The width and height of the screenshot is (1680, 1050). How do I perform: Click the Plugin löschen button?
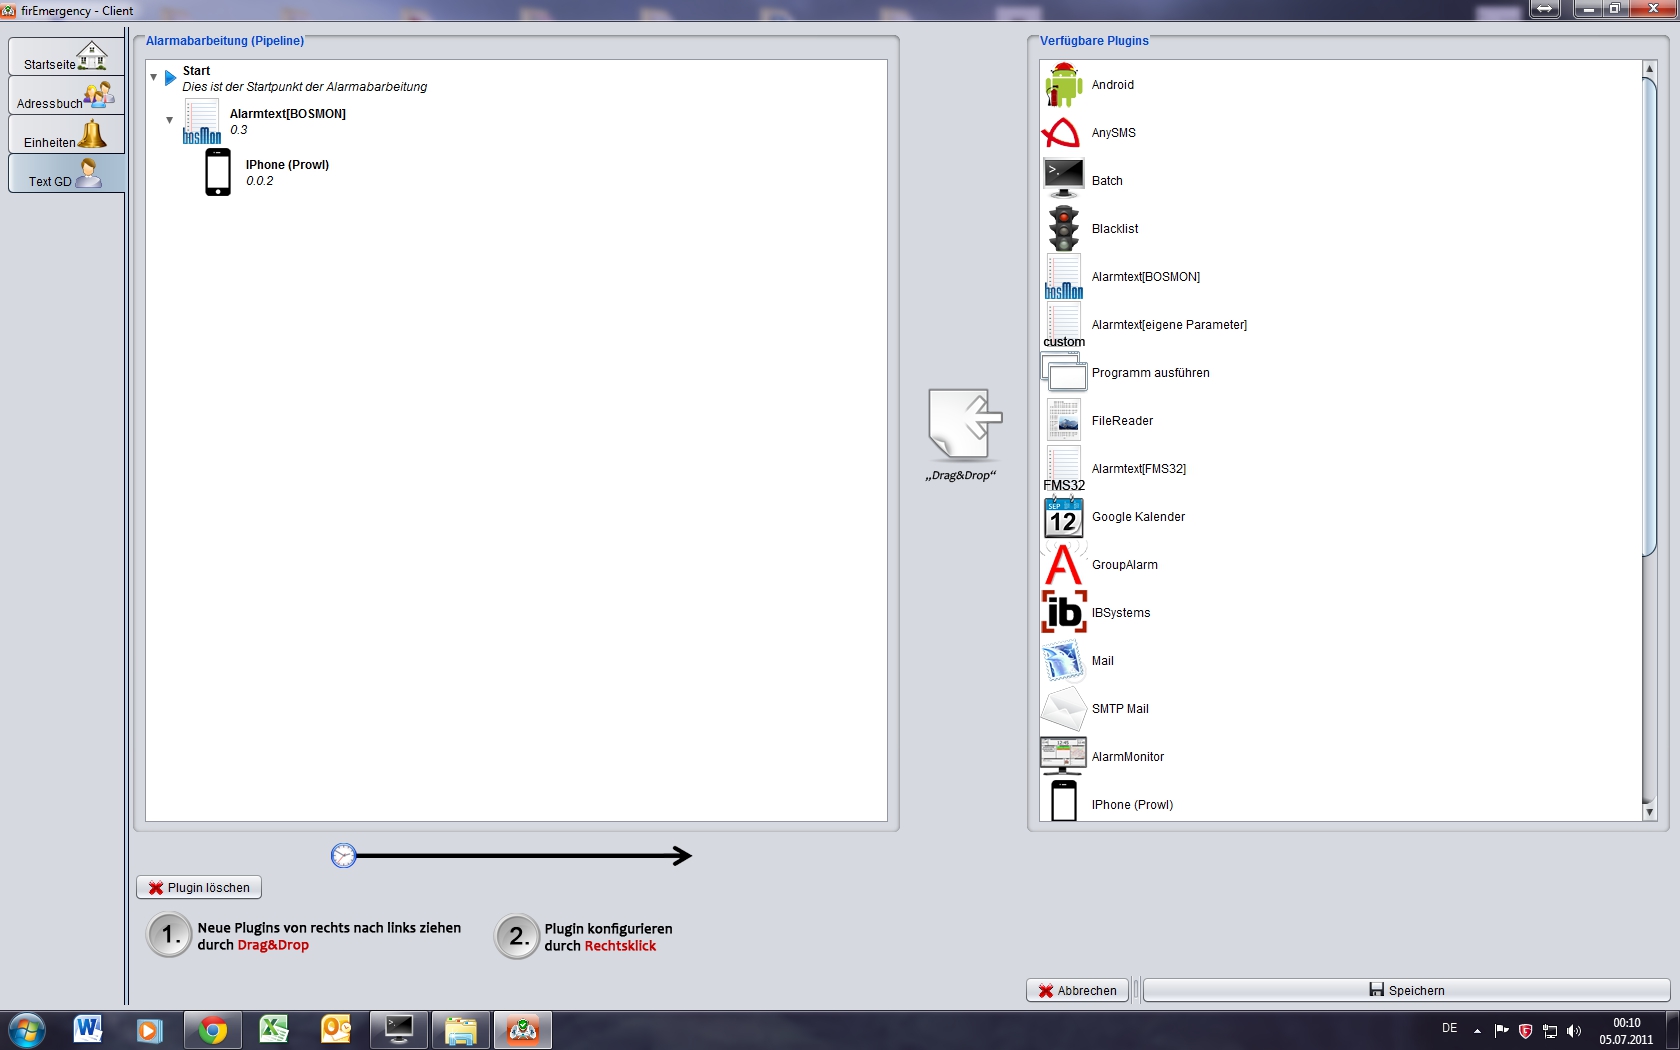pyautogui.click(x=199, y=887)
